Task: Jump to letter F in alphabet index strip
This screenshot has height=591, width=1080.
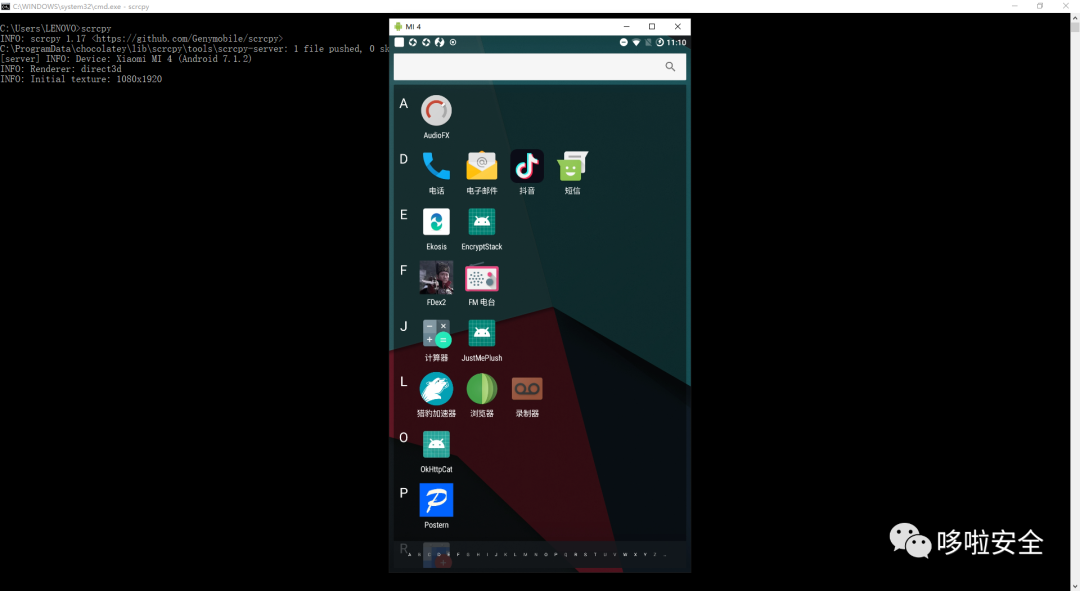Action: (x=459, y=554)
